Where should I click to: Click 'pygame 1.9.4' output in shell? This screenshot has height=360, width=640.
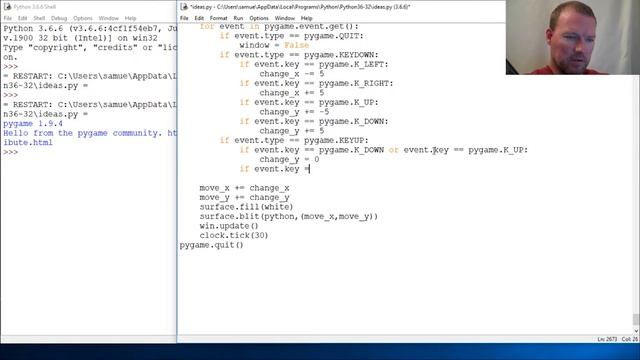pyautogui.click(x=33, y=124)
